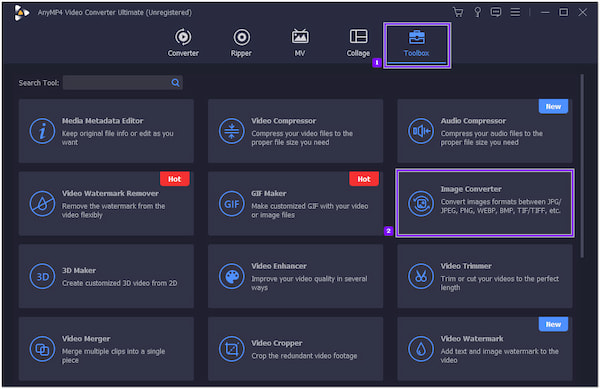Image resolution: width=600 pixels, height=389 pixels.
Task: Click the search magnifier icon
Action: pyautogui.click(x=175, y=83)
